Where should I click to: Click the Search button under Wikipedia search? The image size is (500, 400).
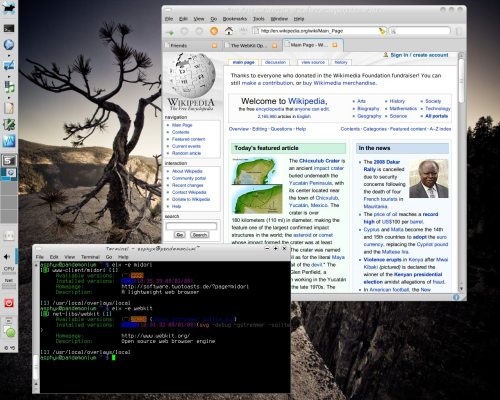click(200, 235)
